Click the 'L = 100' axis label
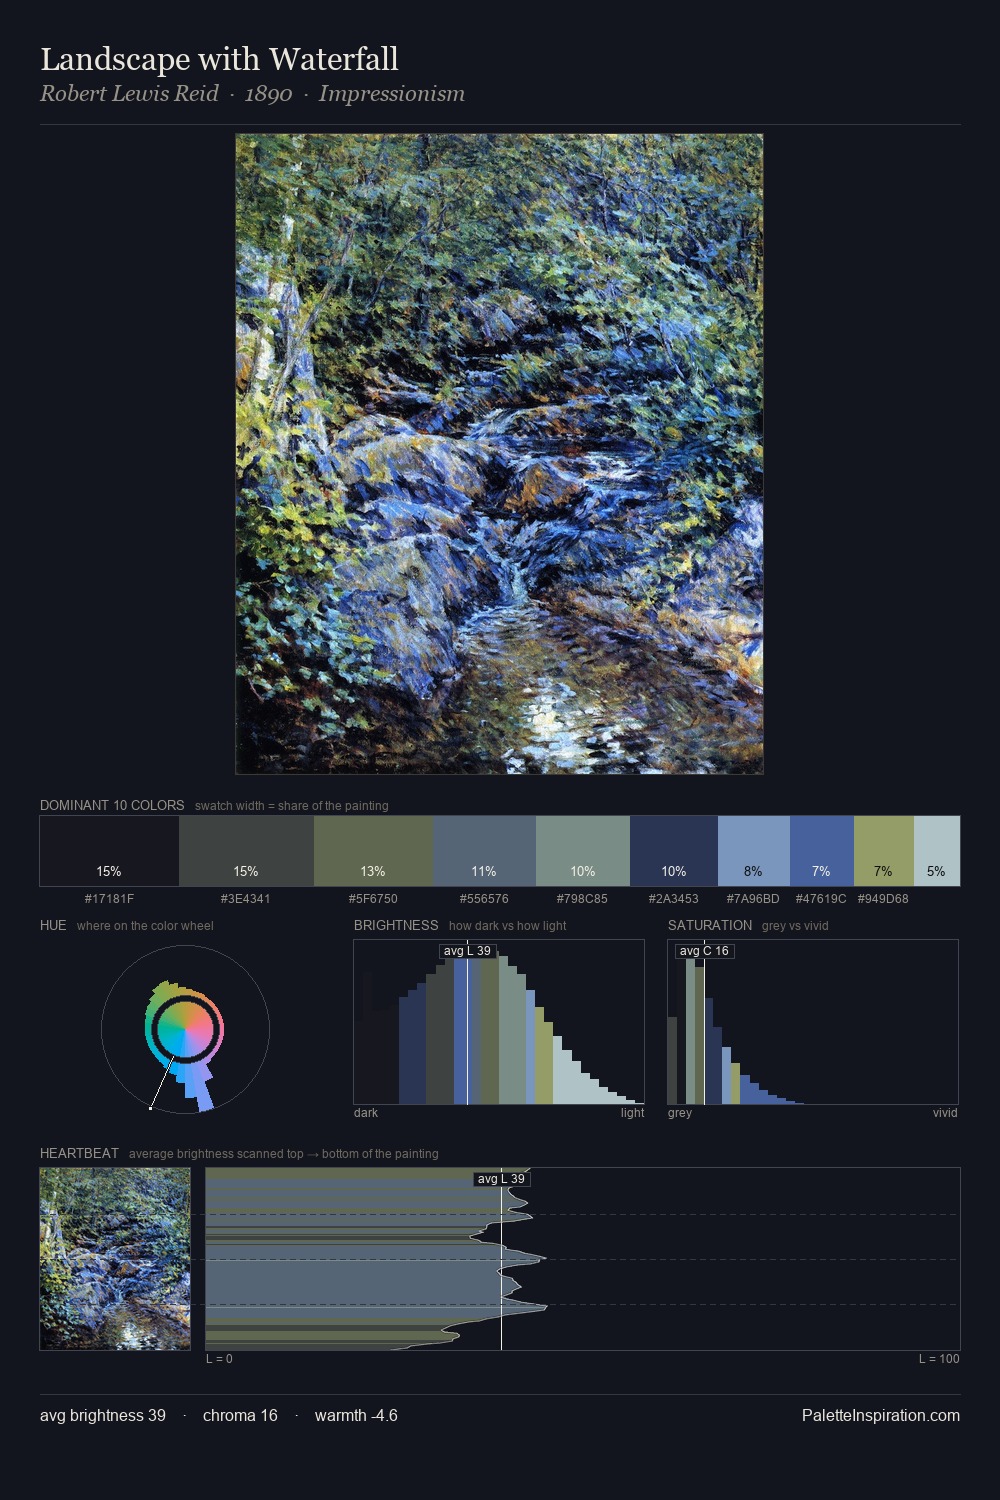This screenshot has height=1500, width=1000. 939,1359
